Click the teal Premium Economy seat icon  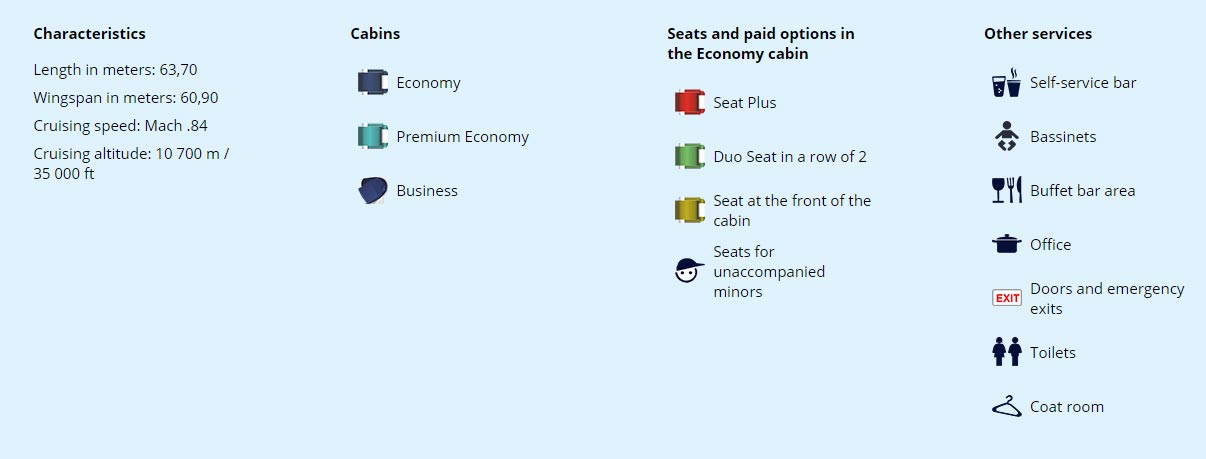point(373,136)
